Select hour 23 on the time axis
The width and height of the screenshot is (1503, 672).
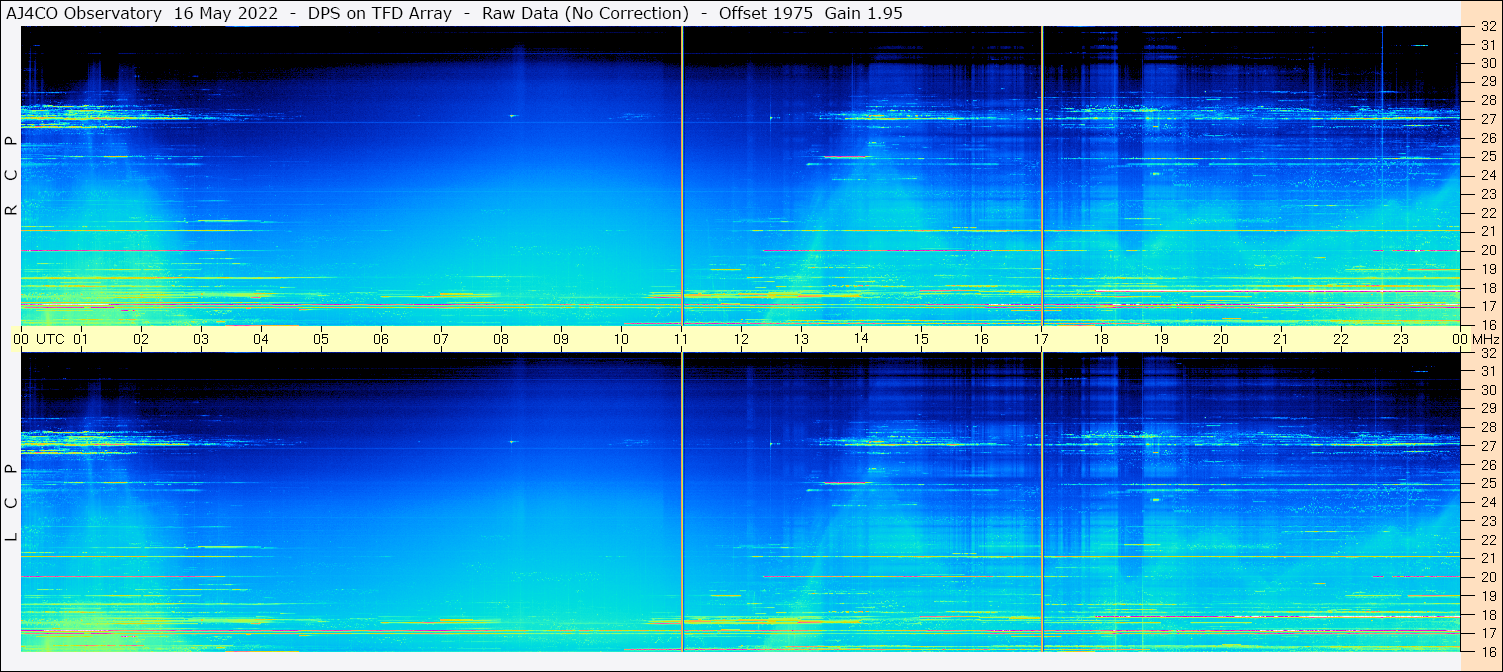point(1401,339)
